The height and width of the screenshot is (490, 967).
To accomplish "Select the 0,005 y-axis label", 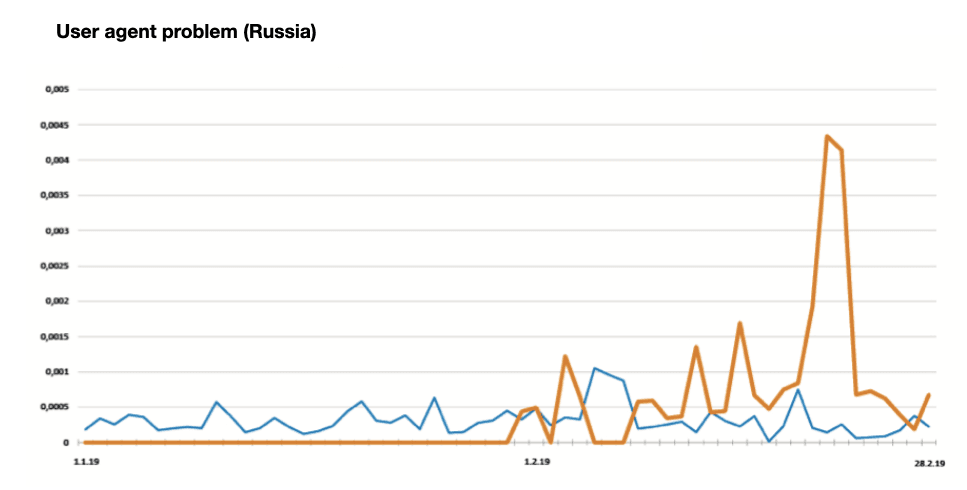I will pyautogui.click(x=57, y=89).
